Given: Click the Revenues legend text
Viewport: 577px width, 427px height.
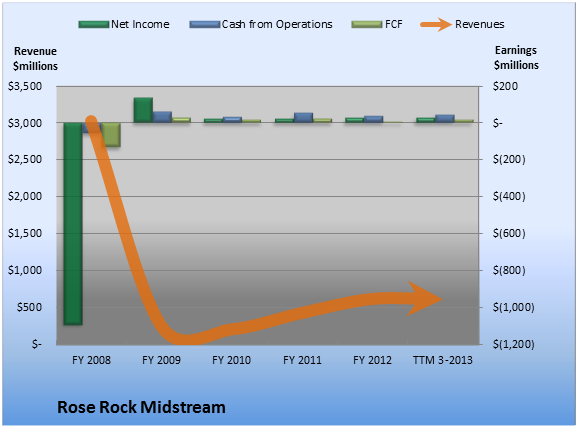Looking at the screenshot, I should point(479,24).
